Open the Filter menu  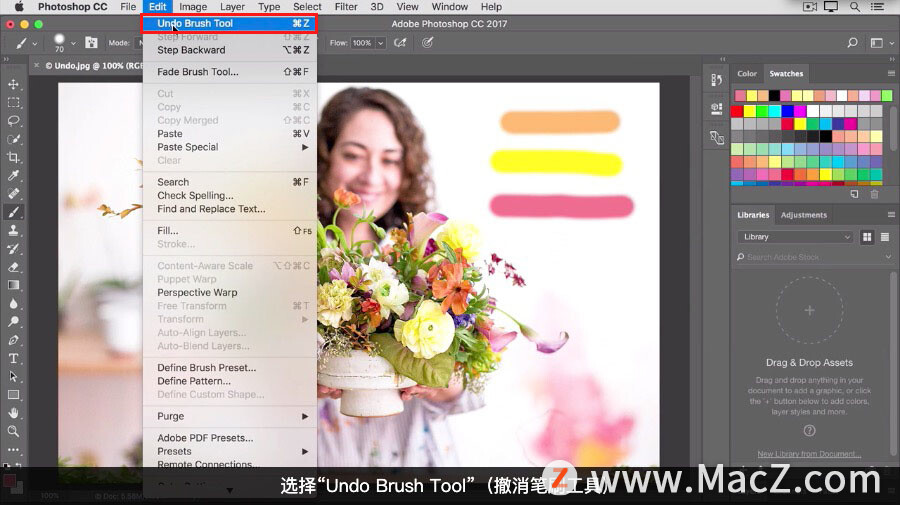pyautogui.click(x=346, y=7)
